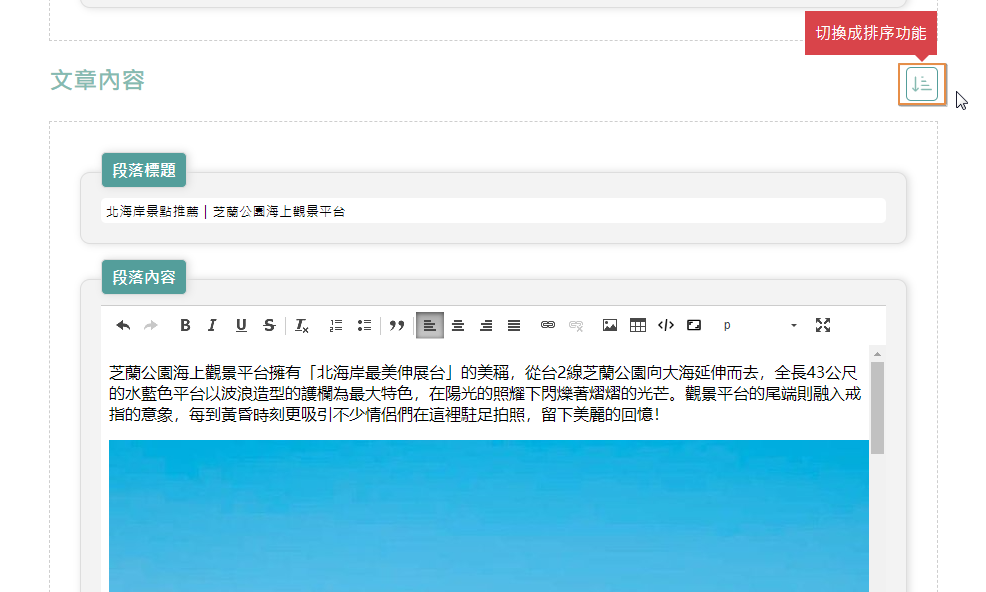Insert a hyperlink using the Link icon
The image size is (986, 592).
coord(547,325)
